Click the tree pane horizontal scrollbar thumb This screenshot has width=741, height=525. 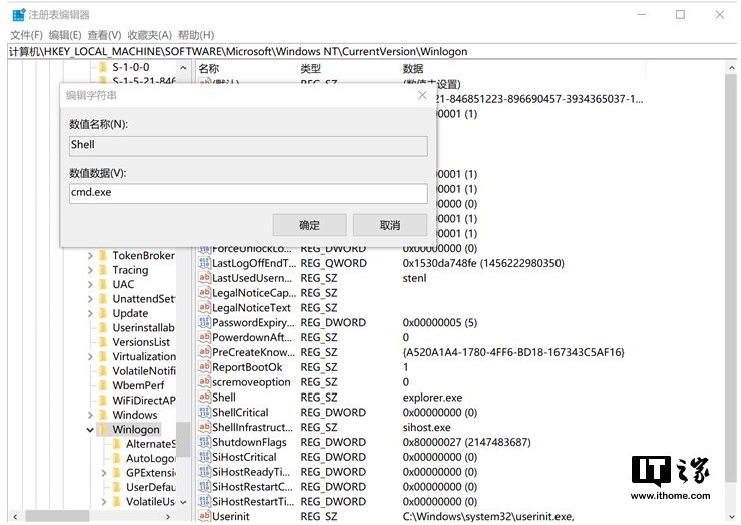(x=57, y=516)
